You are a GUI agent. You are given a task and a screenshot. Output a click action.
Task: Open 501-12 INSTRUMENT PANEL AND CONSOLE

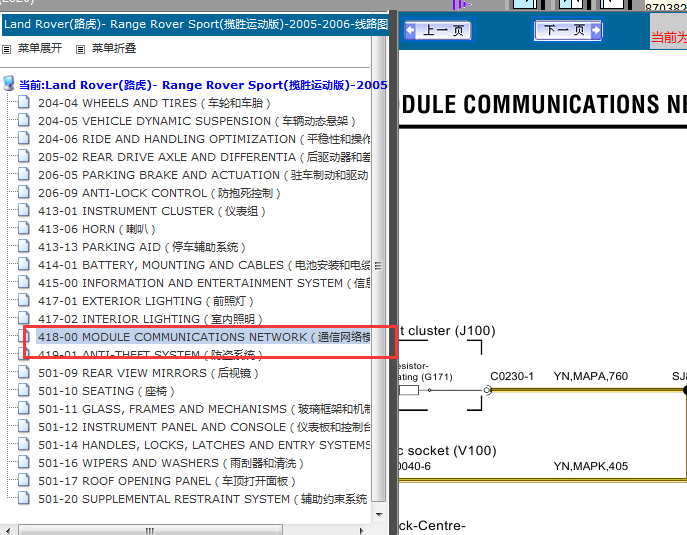[x=204, y=427]
